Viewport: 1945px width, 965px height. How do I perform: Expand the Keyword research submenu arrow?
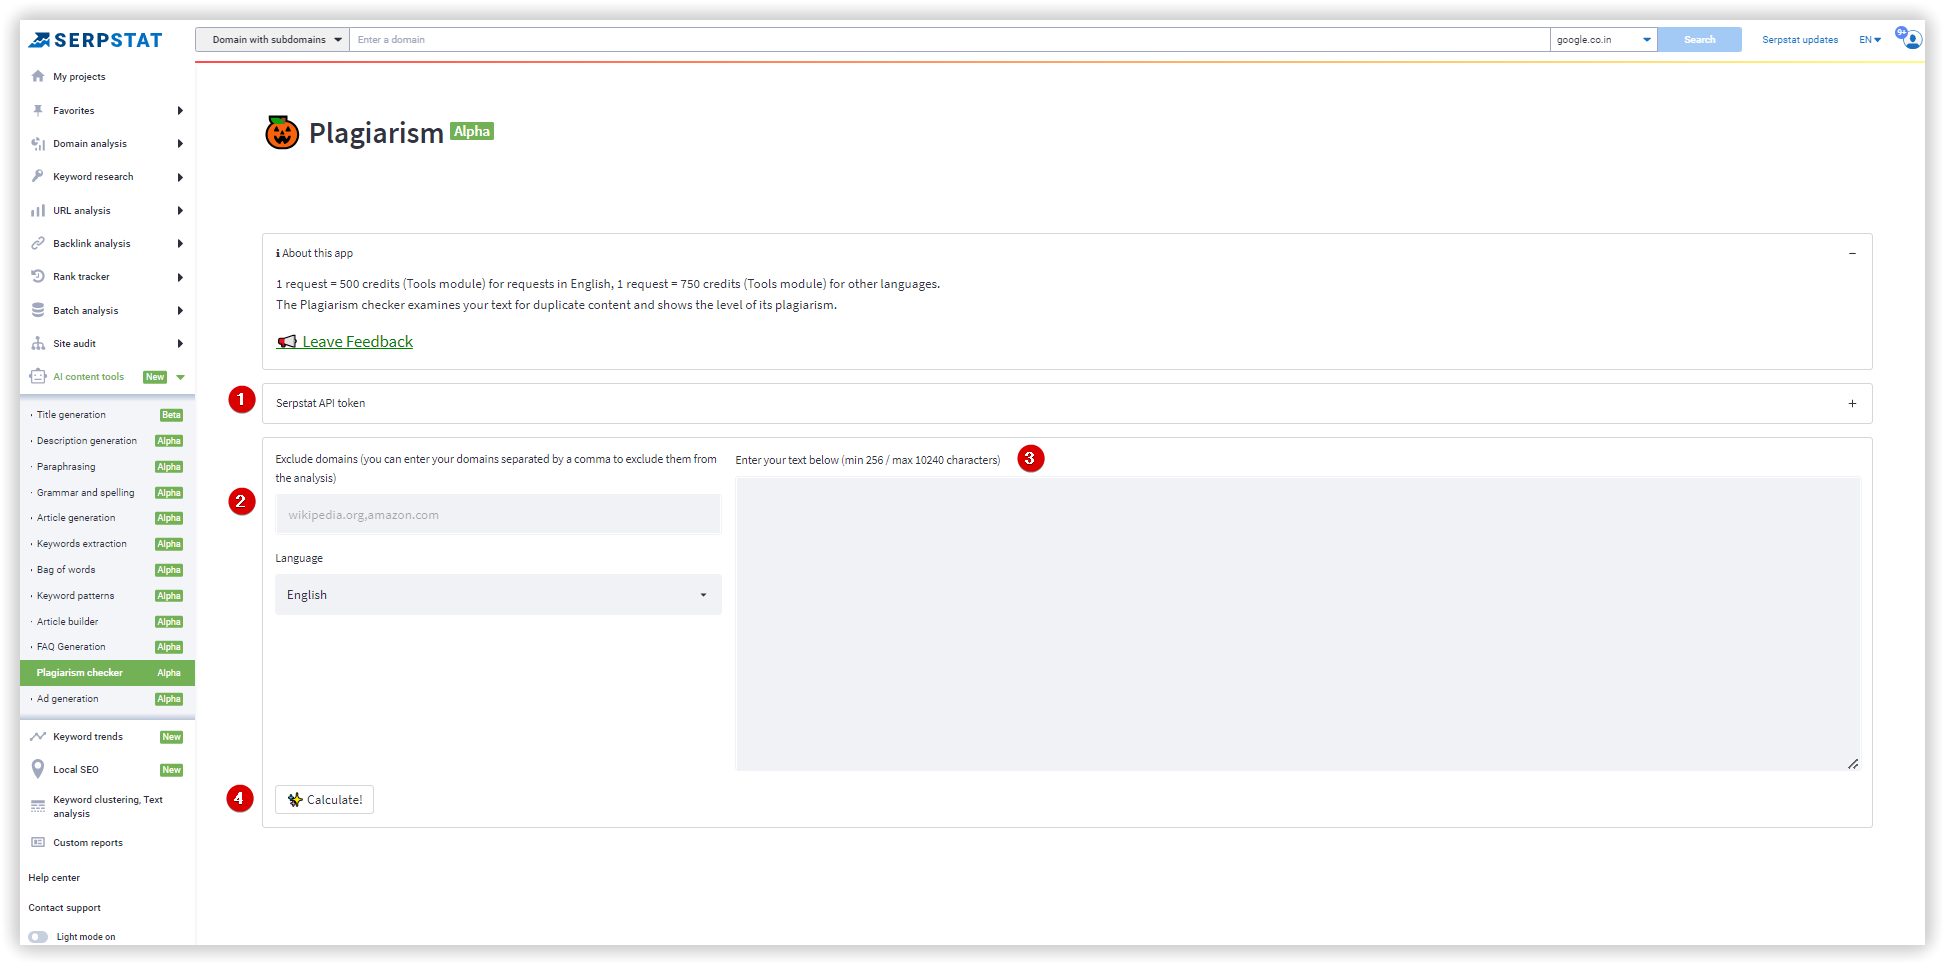click(x=180, y=177)
